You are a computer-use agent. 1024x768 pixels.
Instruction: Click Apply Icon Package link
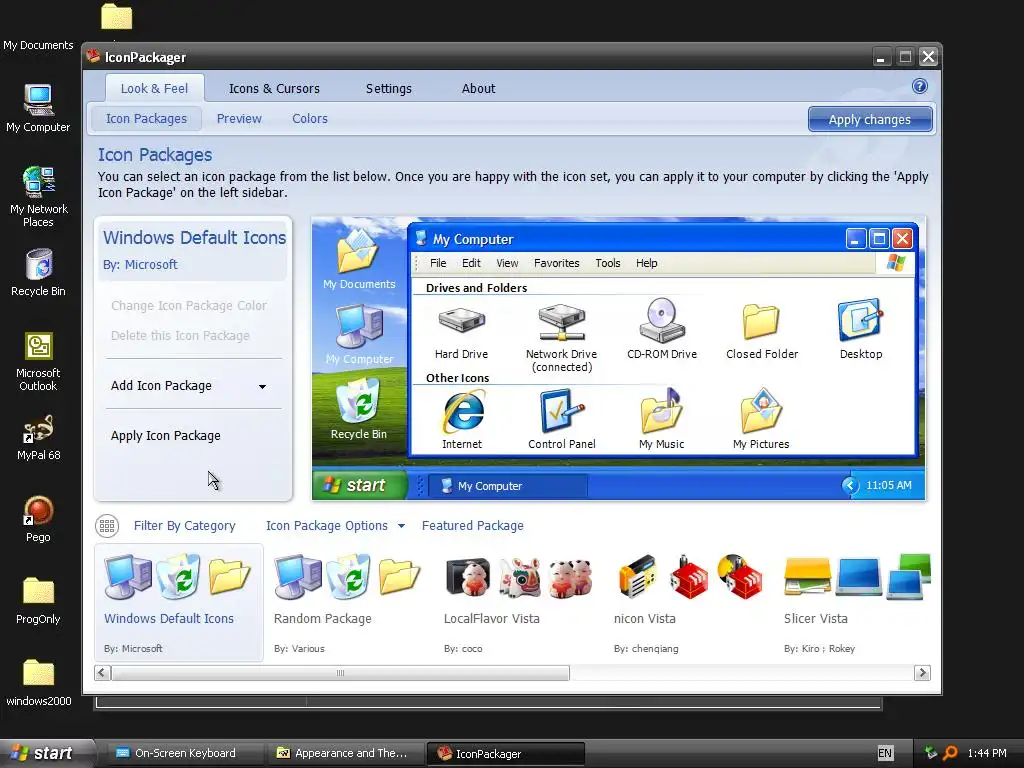click(x=166, y=436)
